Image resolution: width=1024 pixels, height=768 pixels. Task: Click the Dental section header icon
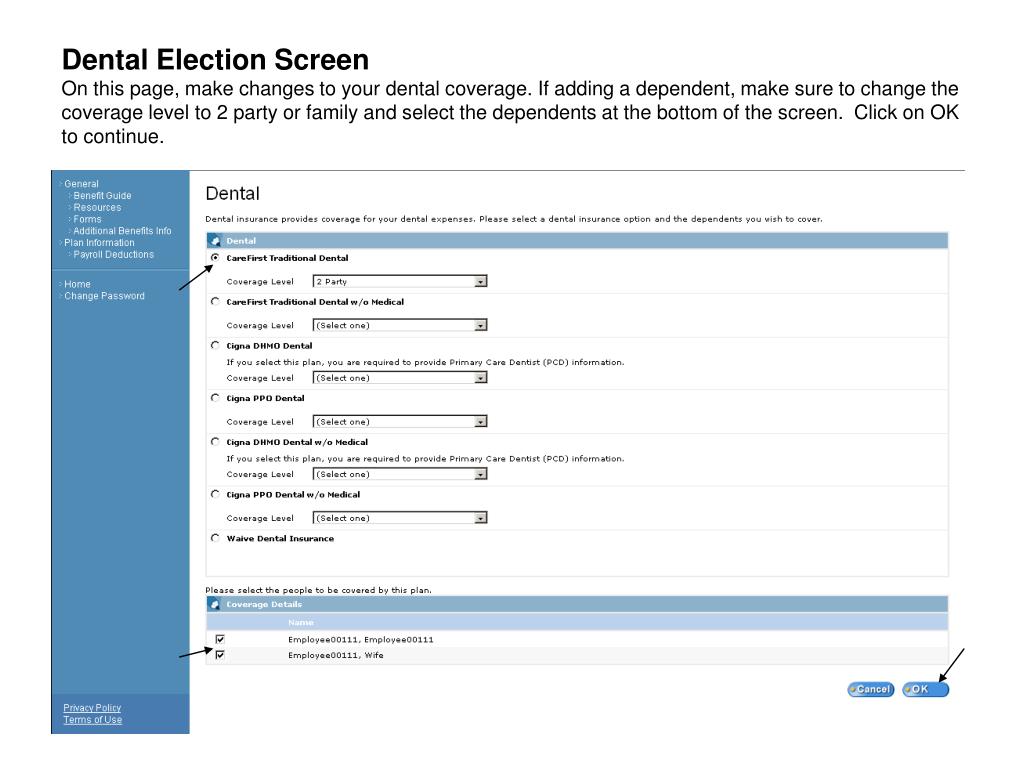[x=214, y=241]
